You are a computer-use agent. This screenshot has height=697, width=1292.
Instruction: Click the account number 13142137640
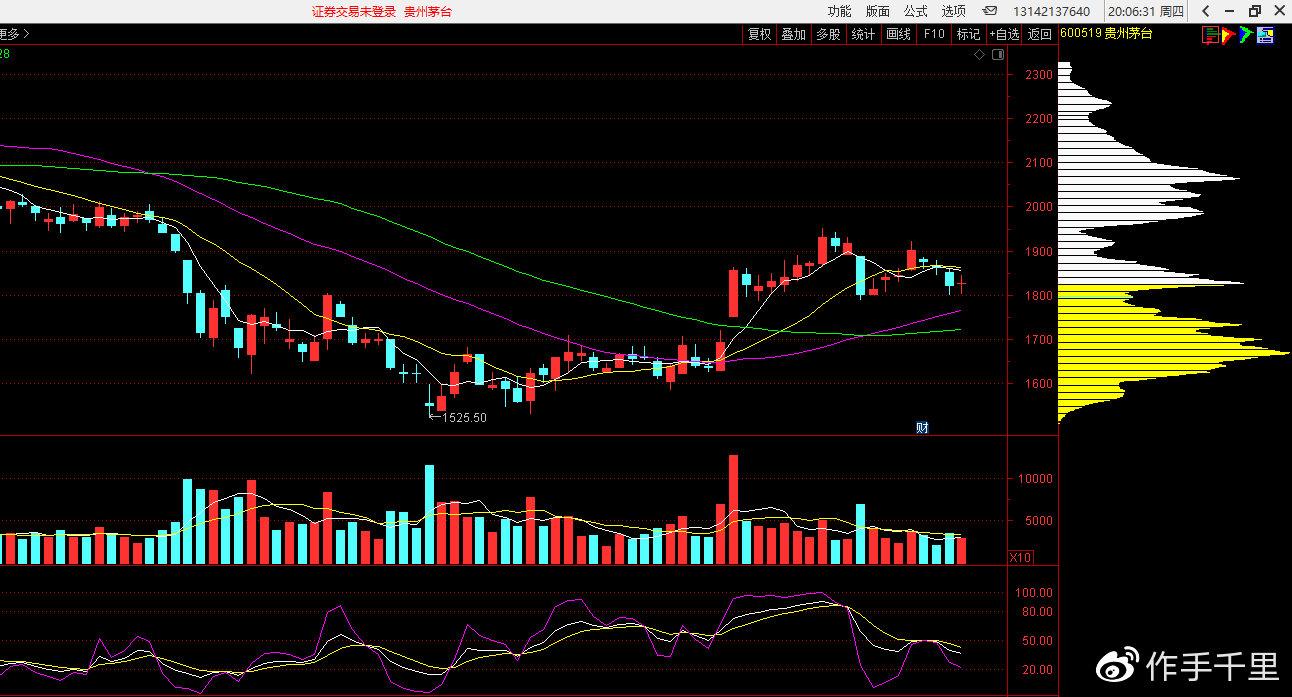(1051, 12)
